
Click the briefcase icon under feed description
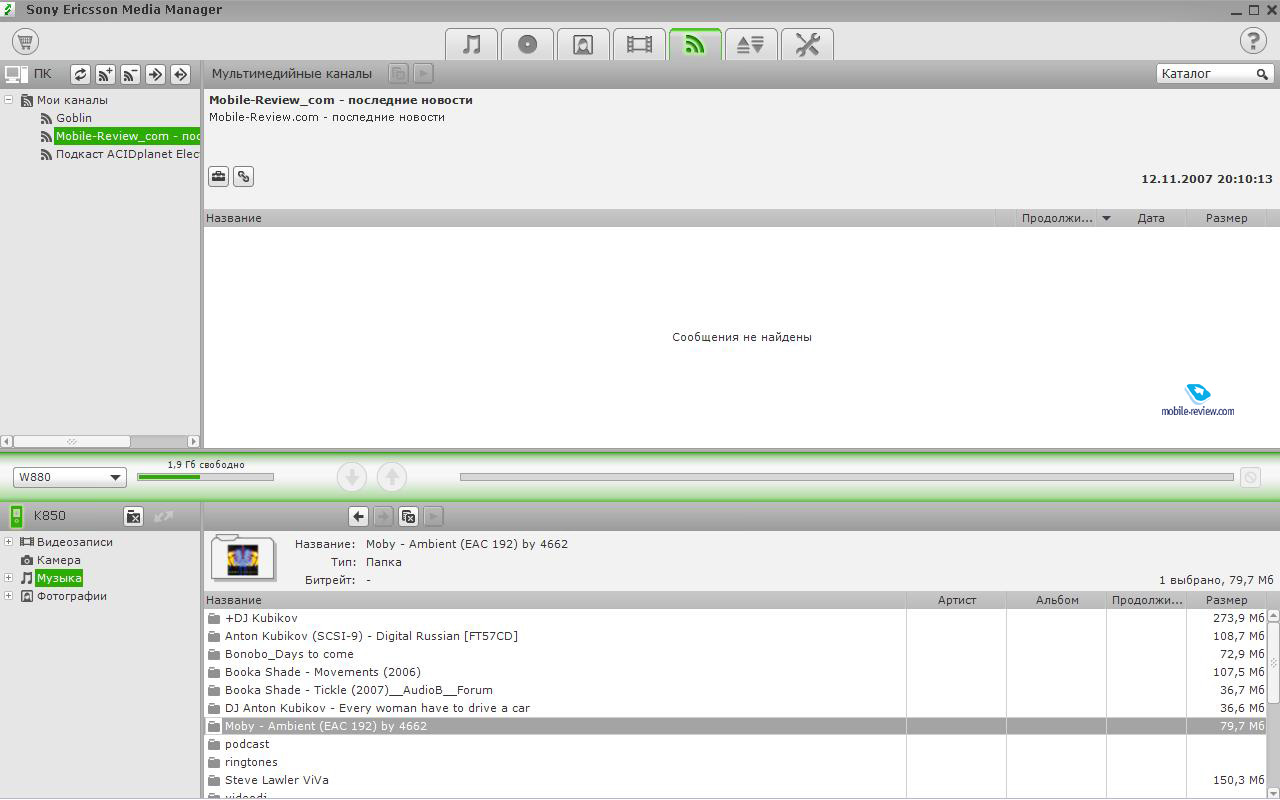pyautogui.click(x=218, y=177)
